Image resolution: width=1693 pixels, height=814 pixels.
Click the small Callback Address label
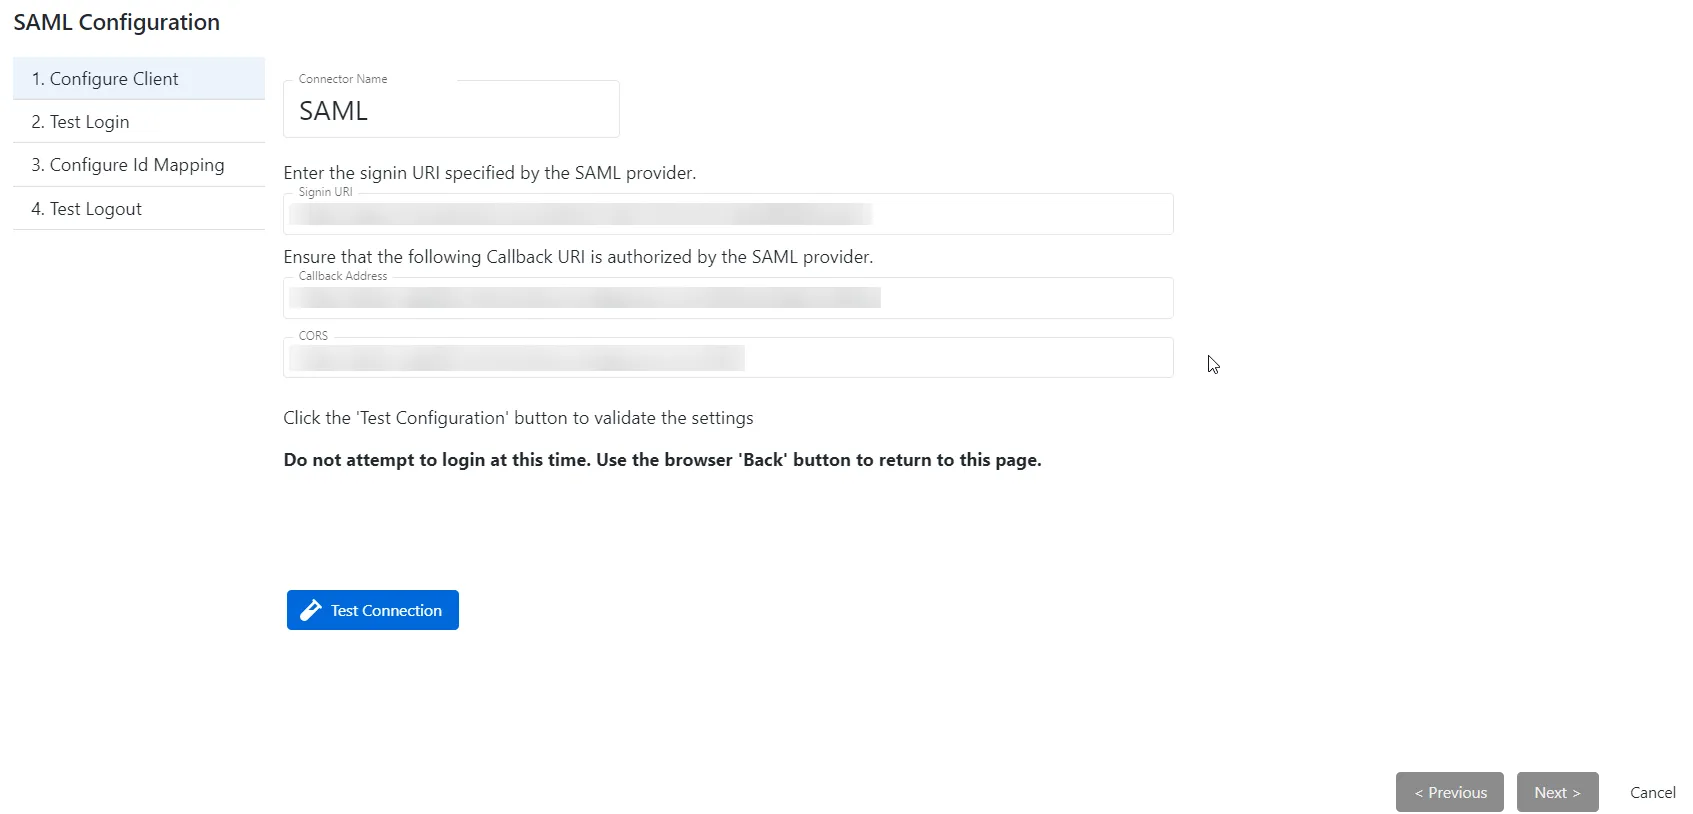[x=343, y=276]
